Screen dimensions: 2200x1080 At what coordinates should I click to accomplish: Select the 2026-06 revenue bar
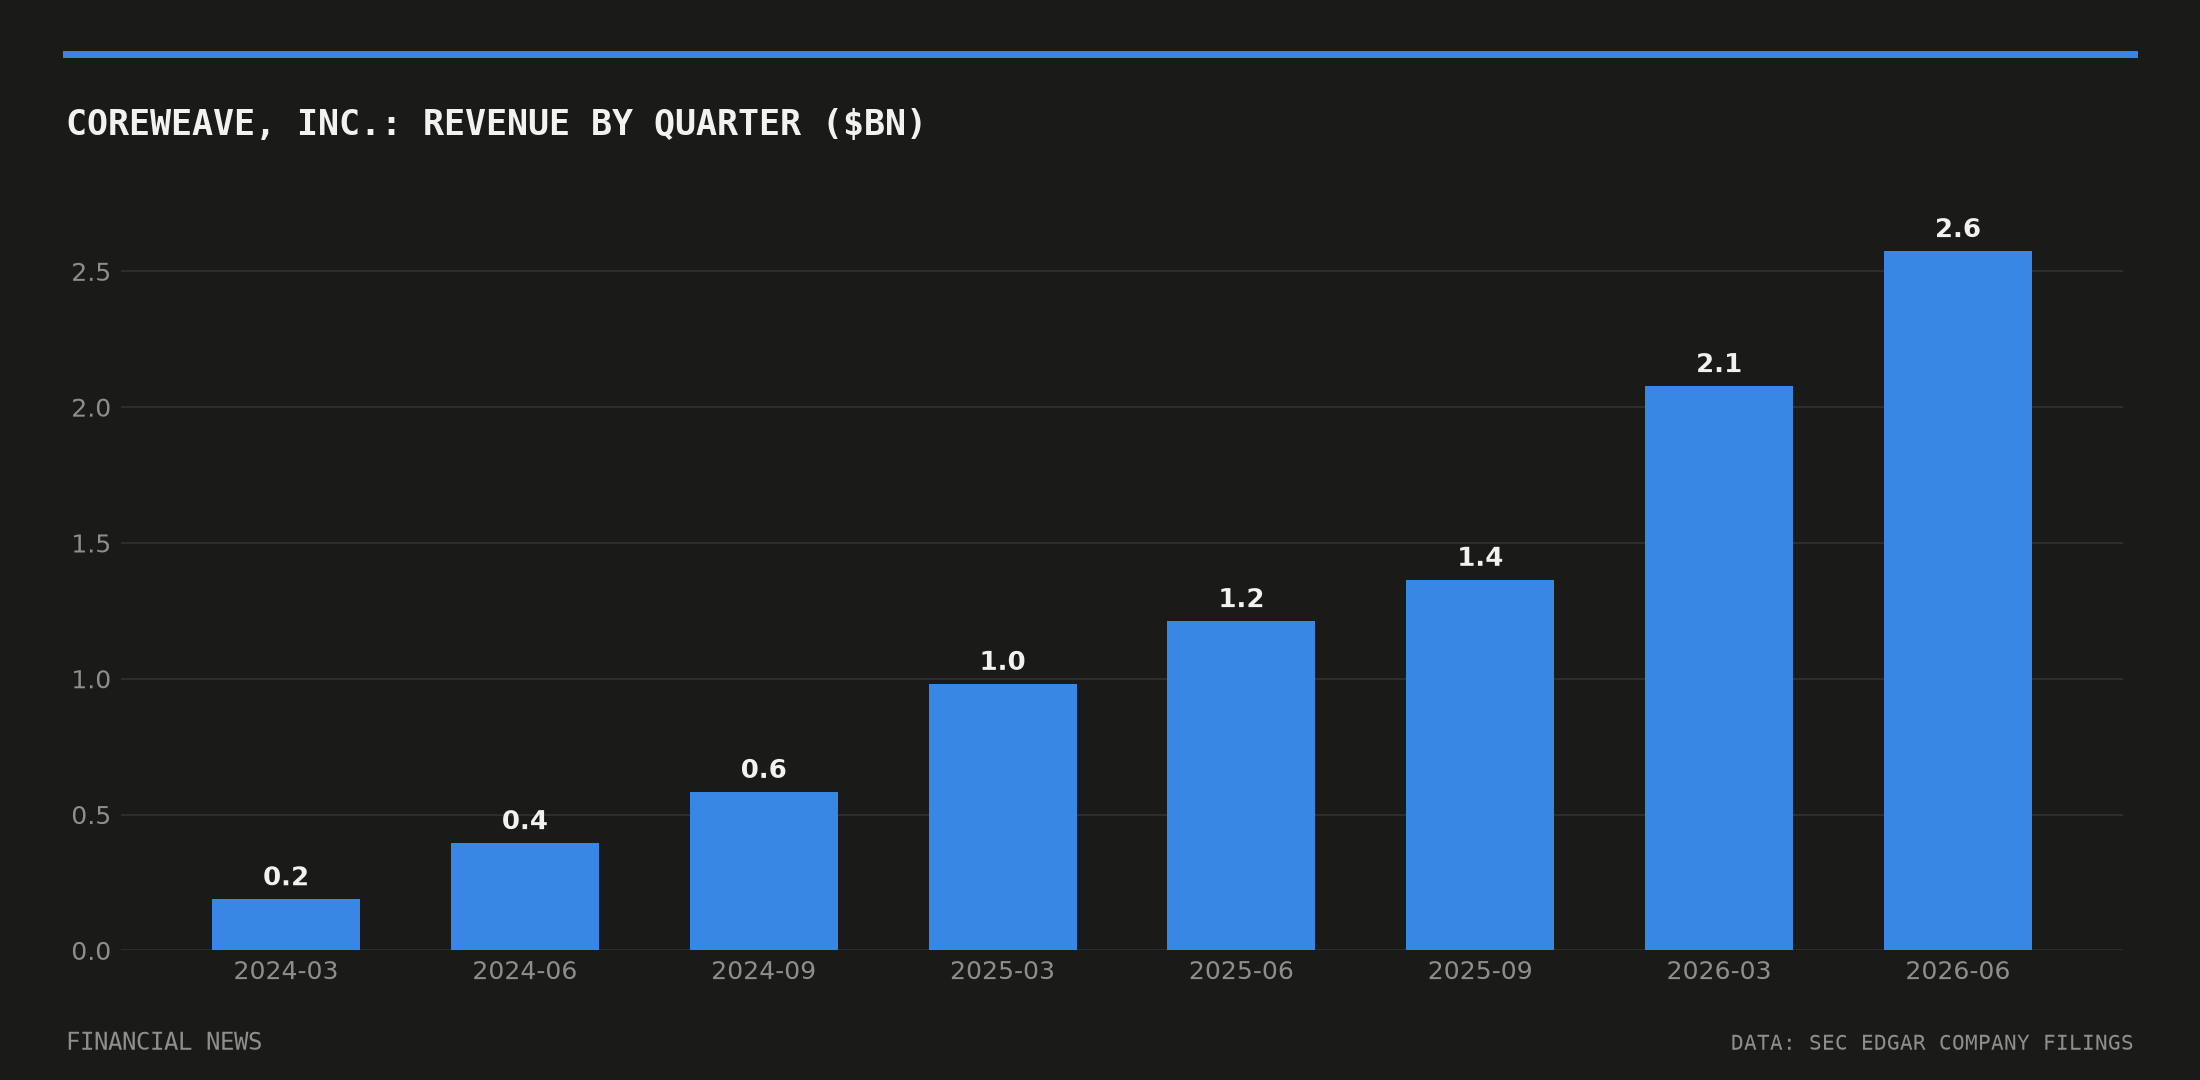(x=1958, y=600)
